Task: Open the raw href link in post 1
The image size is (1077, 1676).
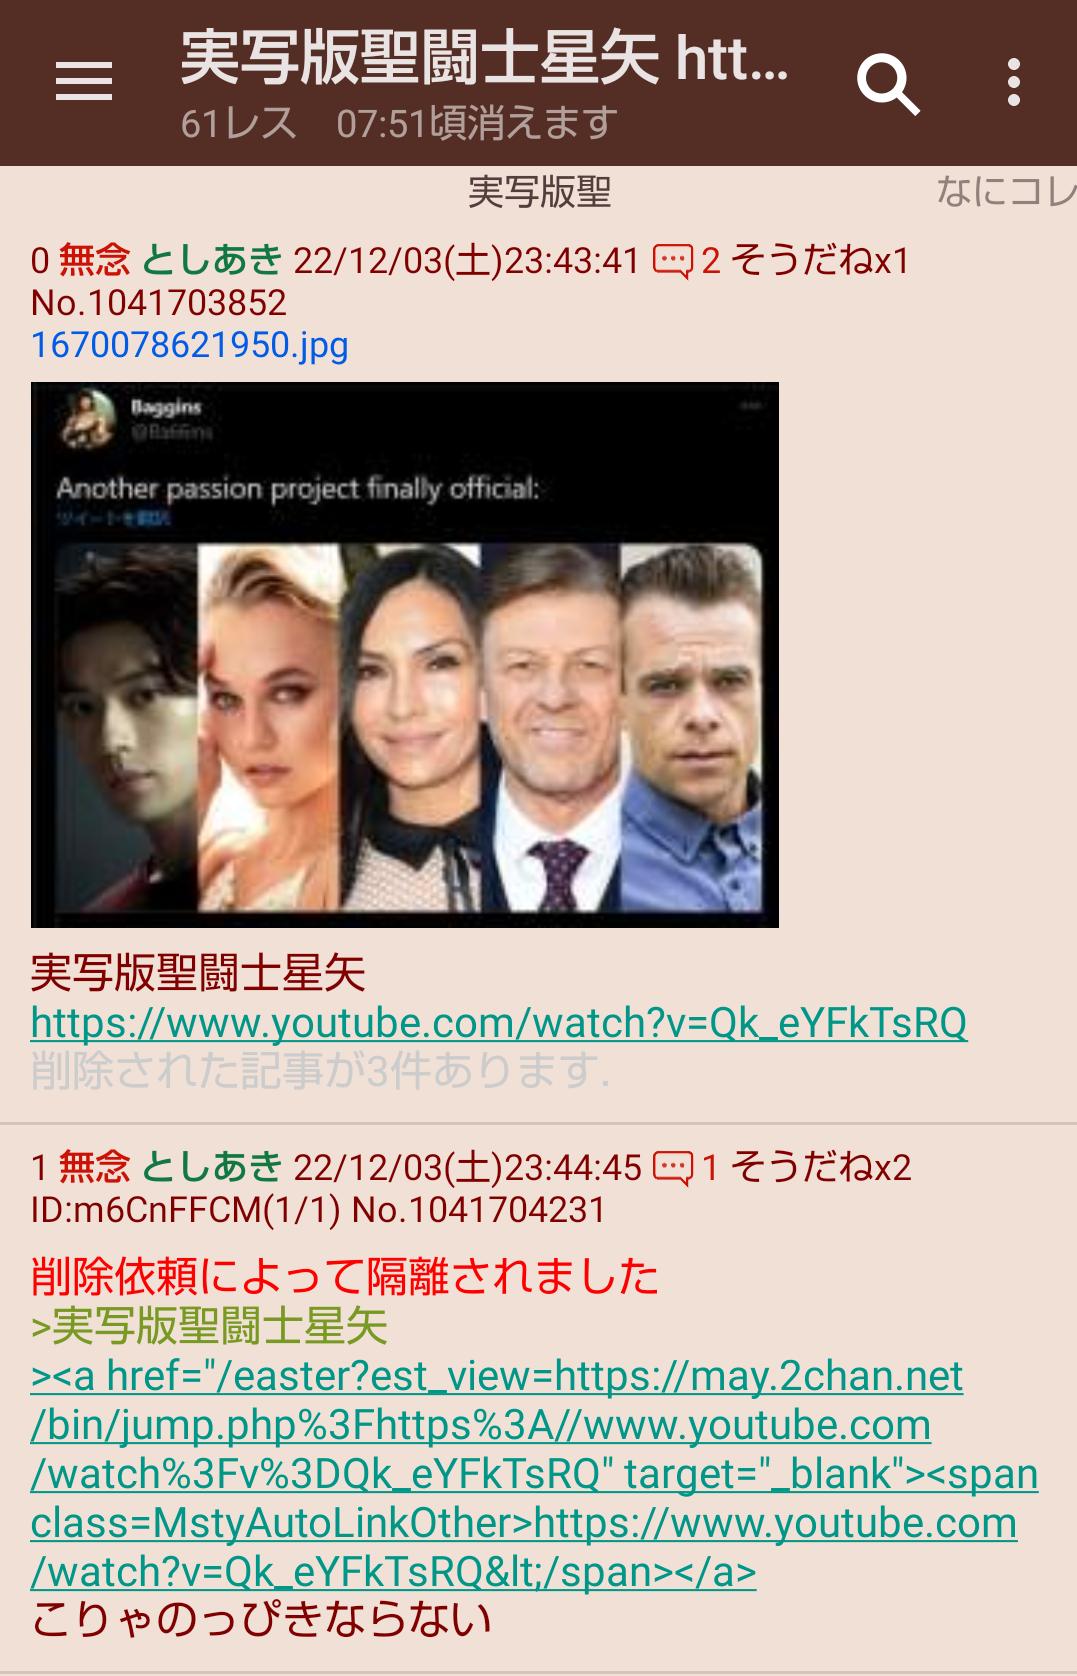Action: (x=534, y=1474)
